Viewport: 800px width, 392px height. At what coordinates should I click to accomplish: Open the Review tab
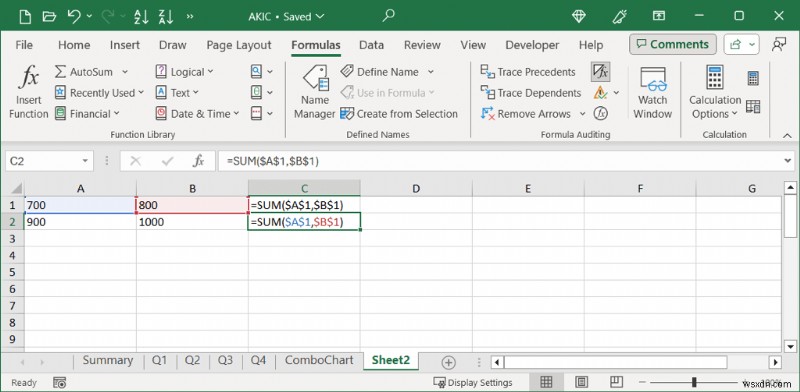pyautogui.click(x=422, y=45)
